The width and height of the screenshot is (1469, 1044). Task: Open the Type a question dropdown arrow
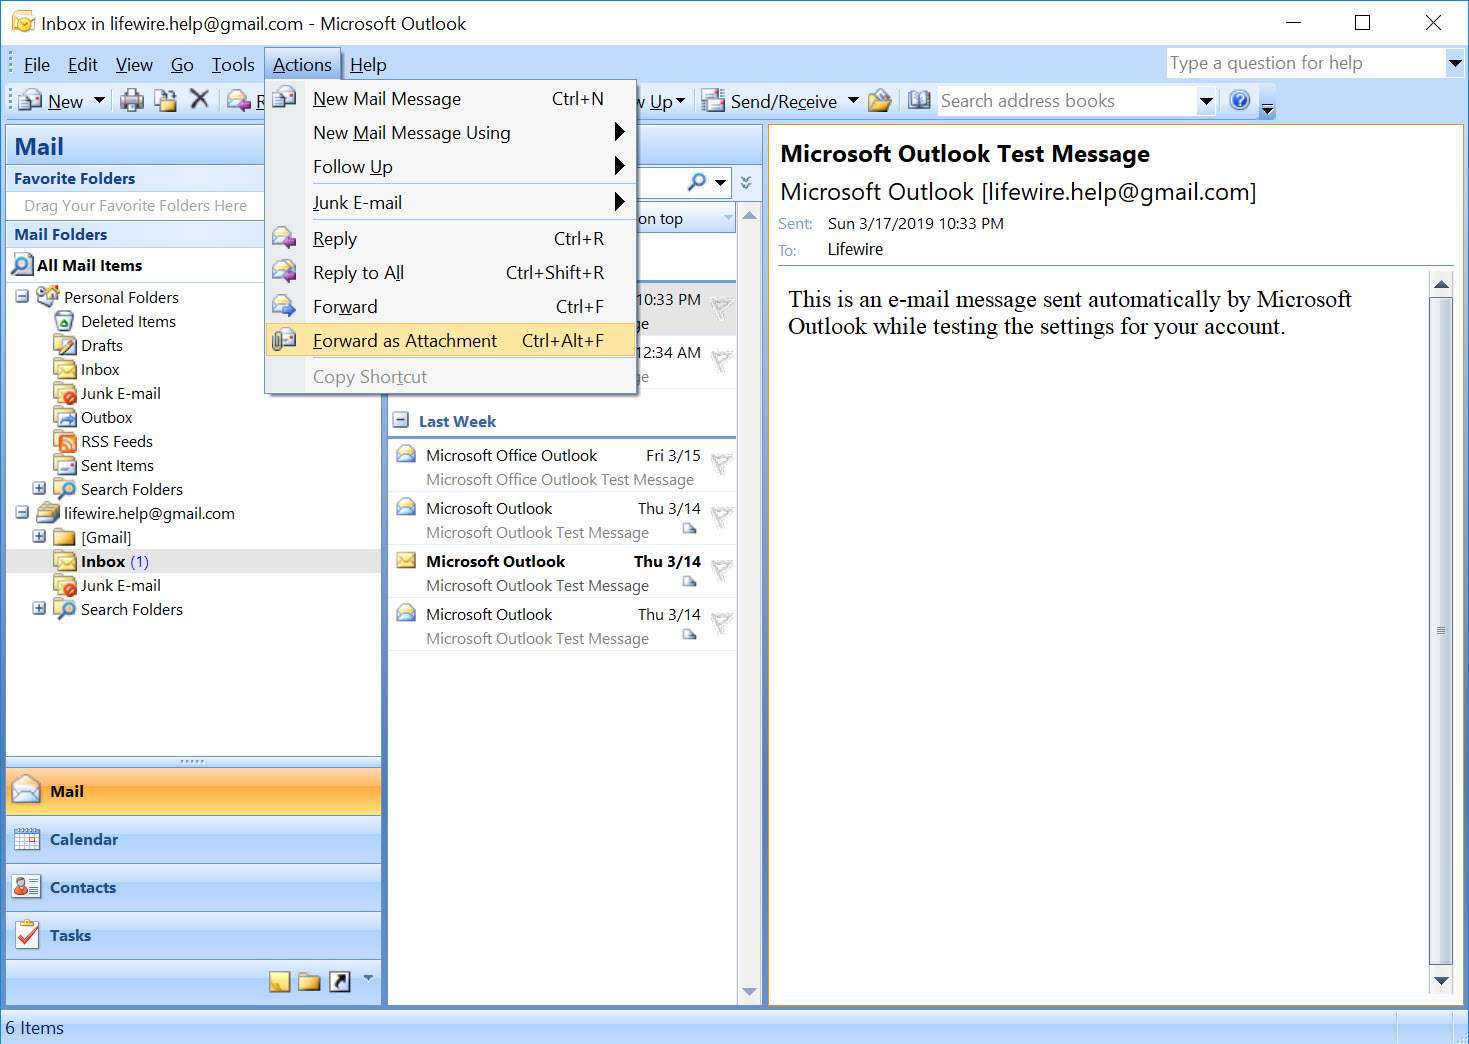pyautogui.click(x=1455, y=63)
